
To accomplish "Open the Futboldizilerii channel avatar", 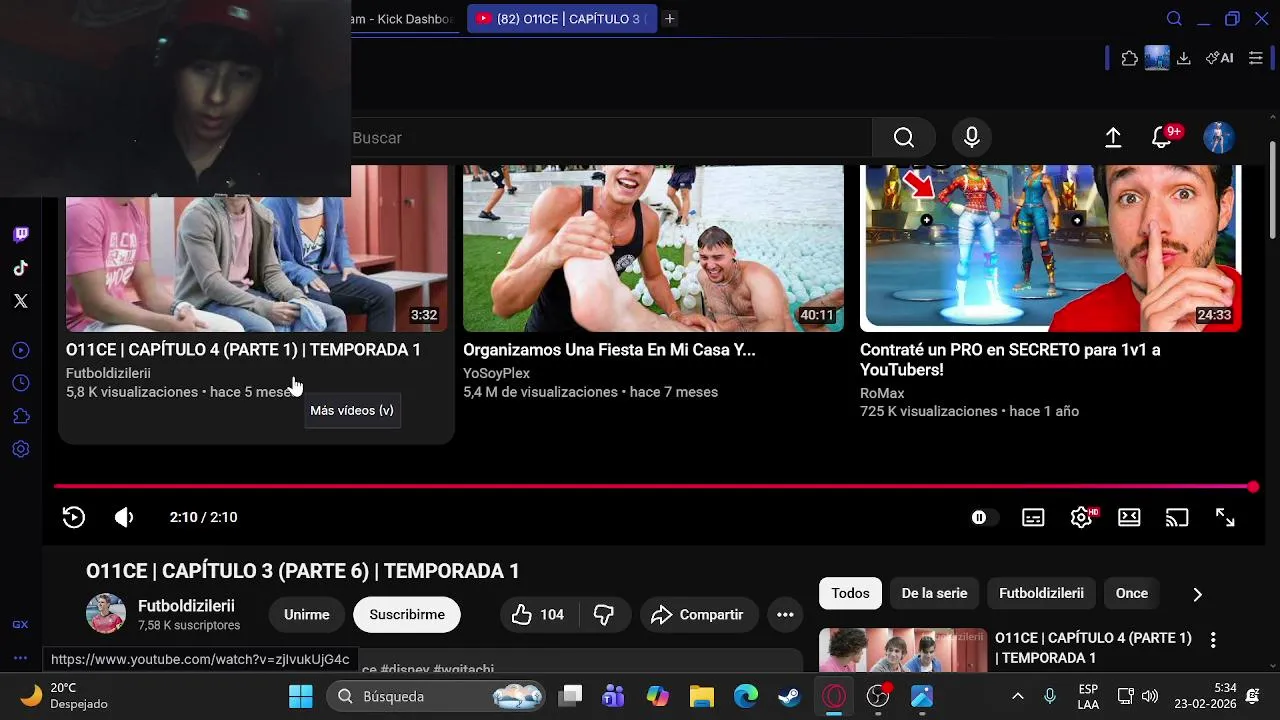I will coord(106,614).
